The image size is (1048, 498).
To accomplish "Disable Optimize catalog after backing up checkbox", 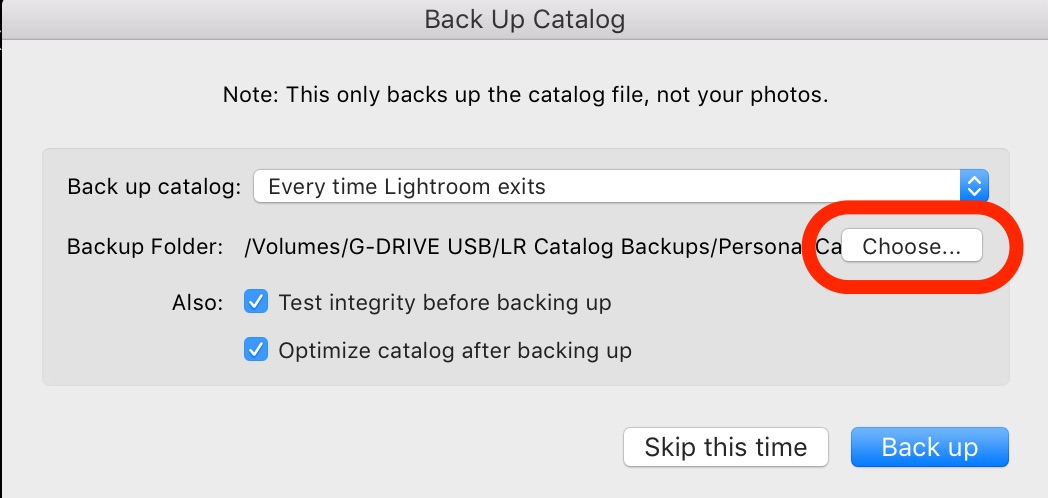I will click(x=257, y=350).
